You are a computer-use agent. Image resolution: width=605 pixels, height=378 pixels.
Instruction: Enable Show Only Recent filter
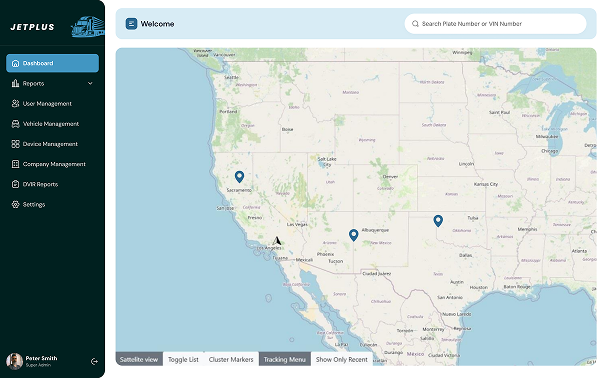point(341,359)
